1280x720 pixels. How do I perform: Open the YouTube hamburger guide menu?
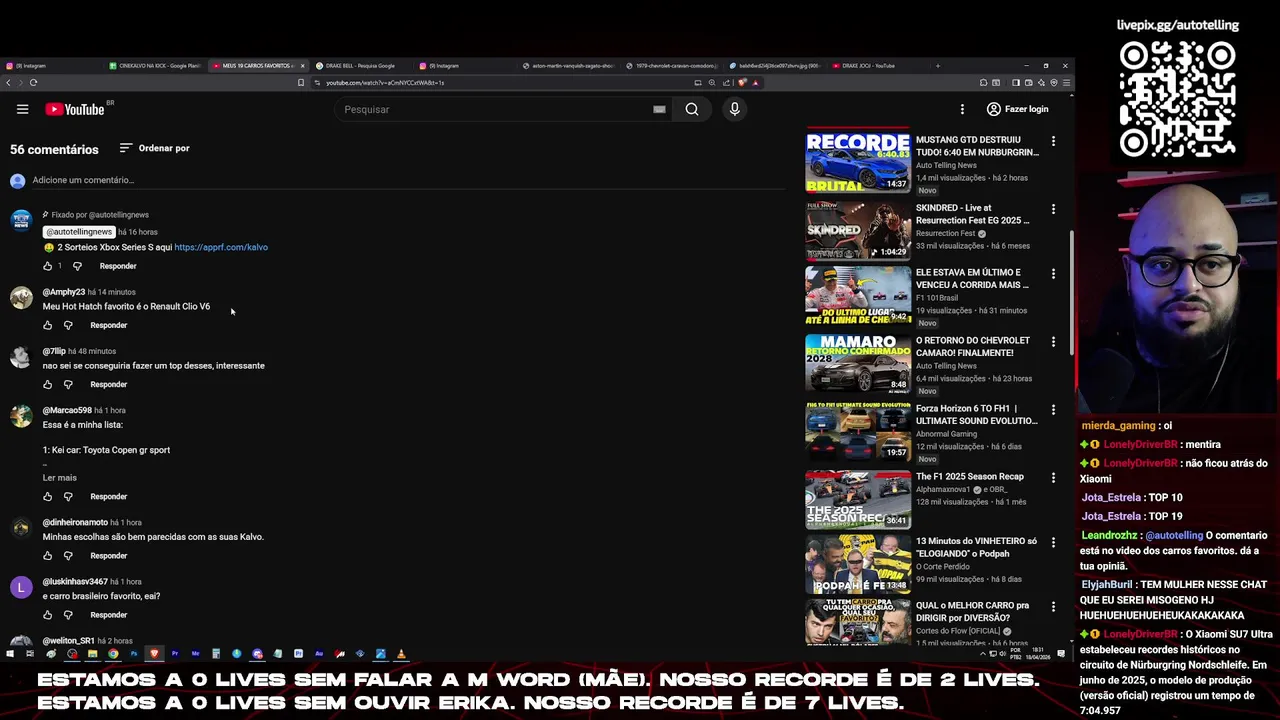[x=22, y=109]
